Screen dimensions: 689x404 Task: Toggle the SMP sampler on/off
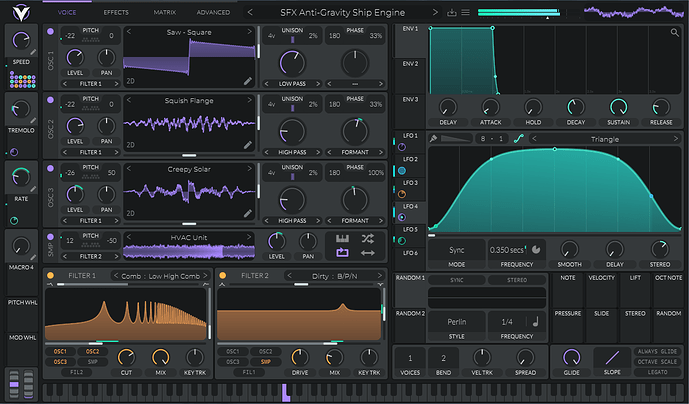[x=51, y=238]
